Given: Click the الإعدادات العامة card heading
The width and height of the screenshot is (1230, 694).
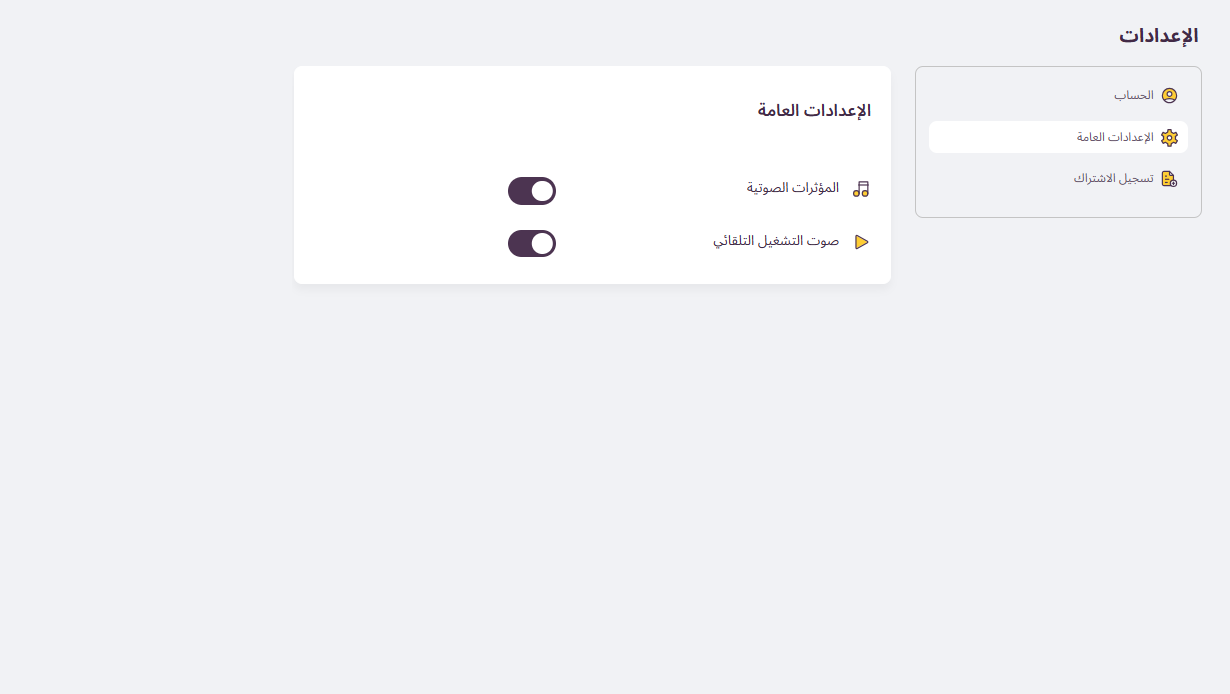Looking at the screenshot, I should tap(814, 110).
